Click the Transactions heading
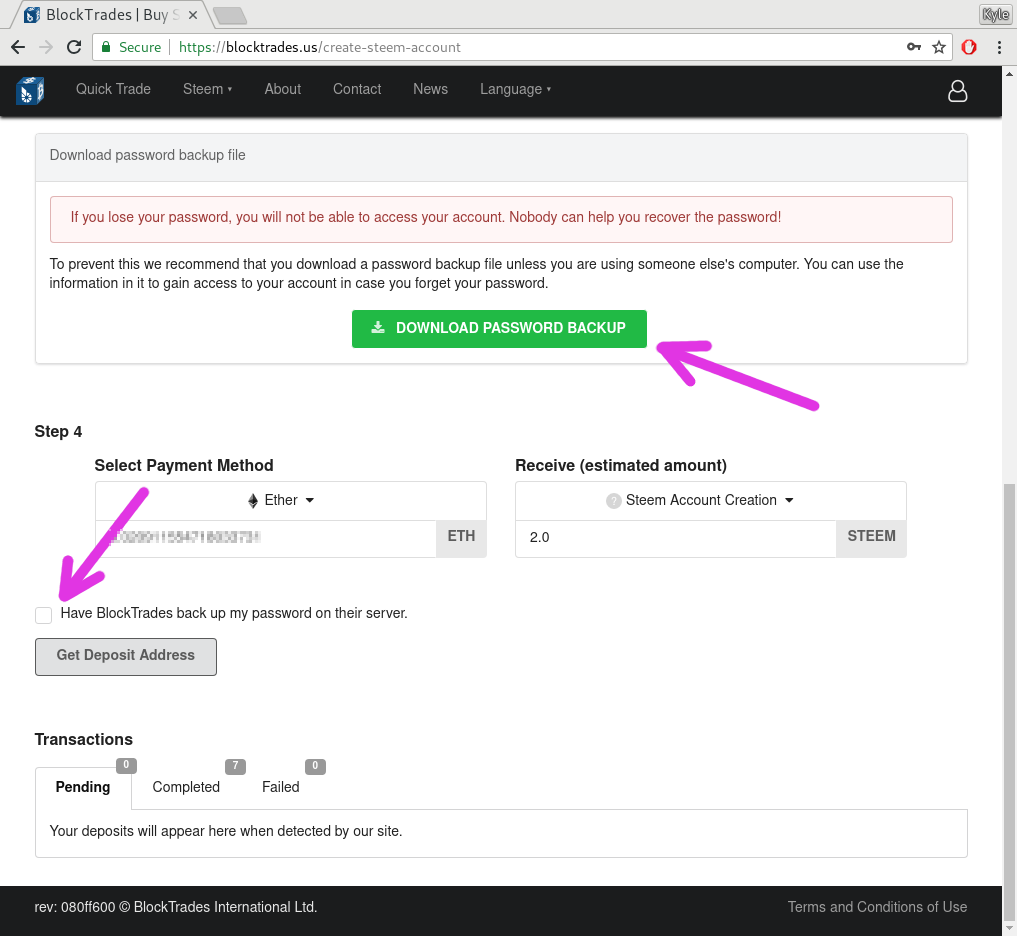 (x=84, y=739)
